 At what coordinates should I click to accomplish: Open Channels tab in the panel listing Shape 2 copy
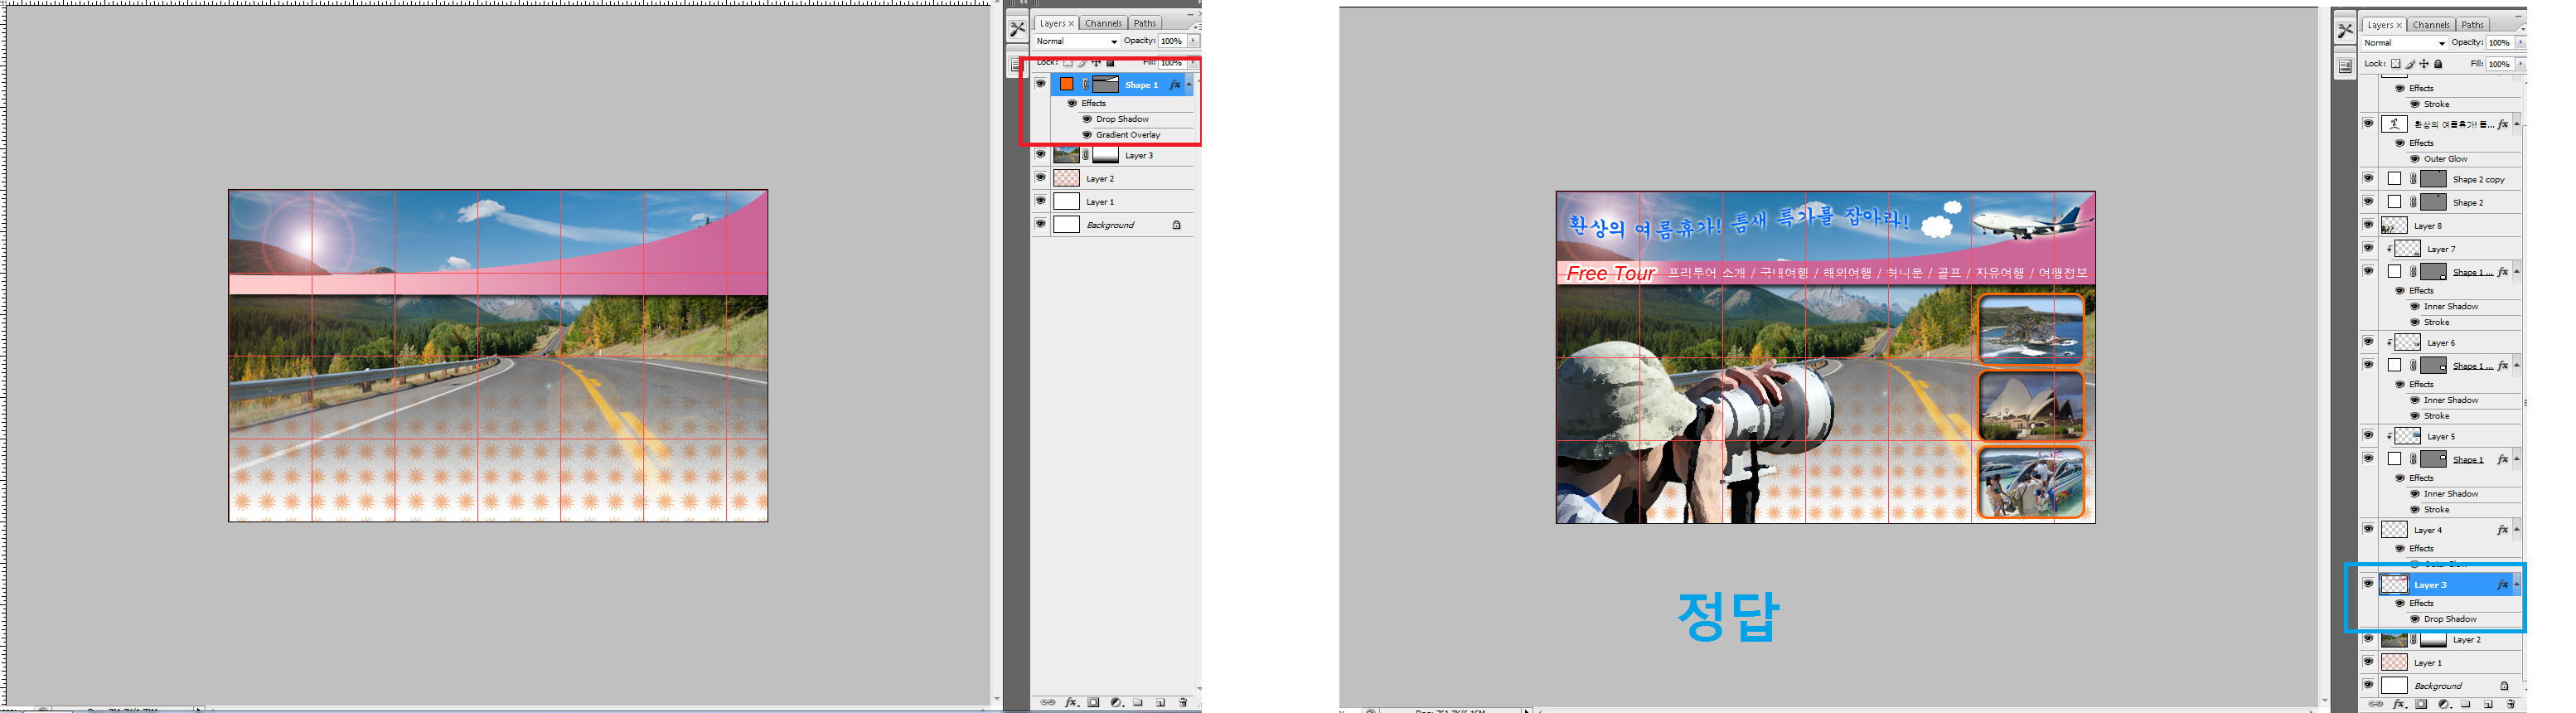click(x=2430, y=25)
